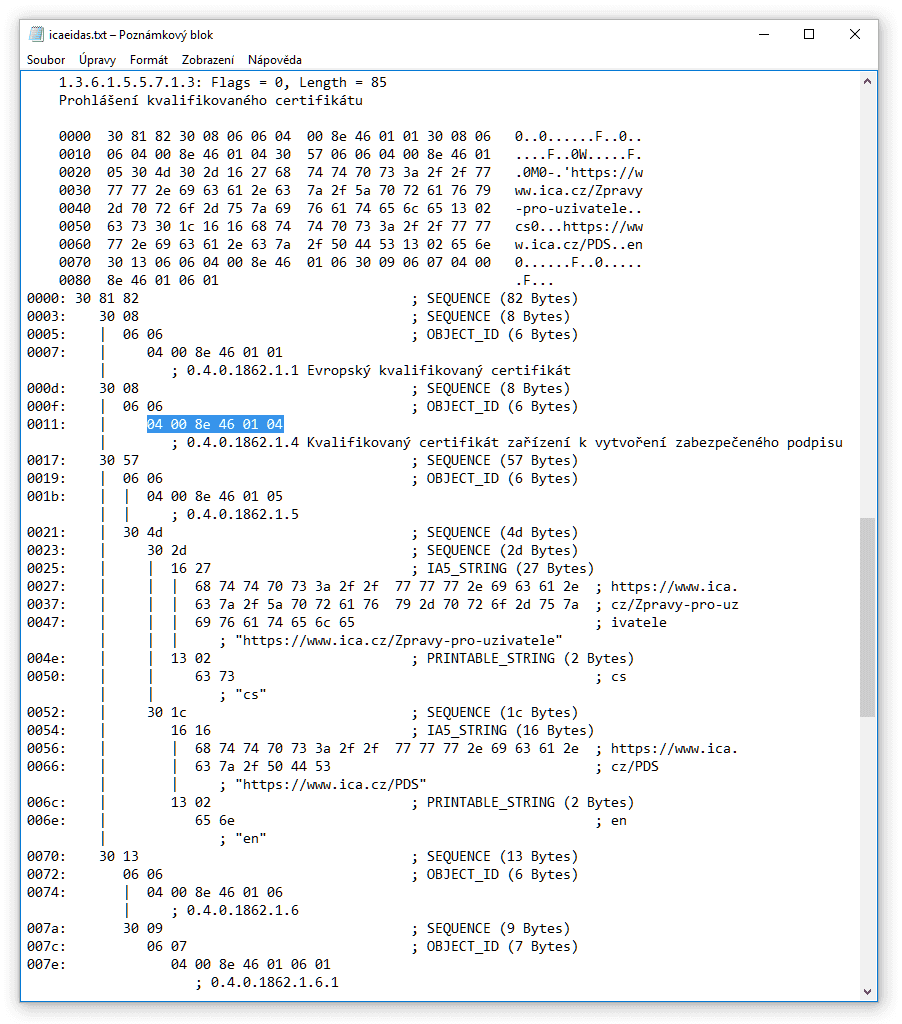The image size is (902, 1024).
Task: Click the quoted string "cs"
Action: (x=251, y=694)
